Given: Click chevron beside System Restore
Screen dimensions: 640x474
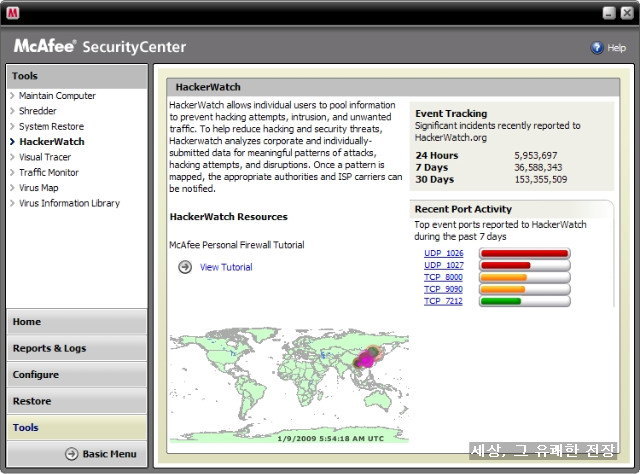Looking at the screenshot, I should pyautogui.click(x=12, y=126).
